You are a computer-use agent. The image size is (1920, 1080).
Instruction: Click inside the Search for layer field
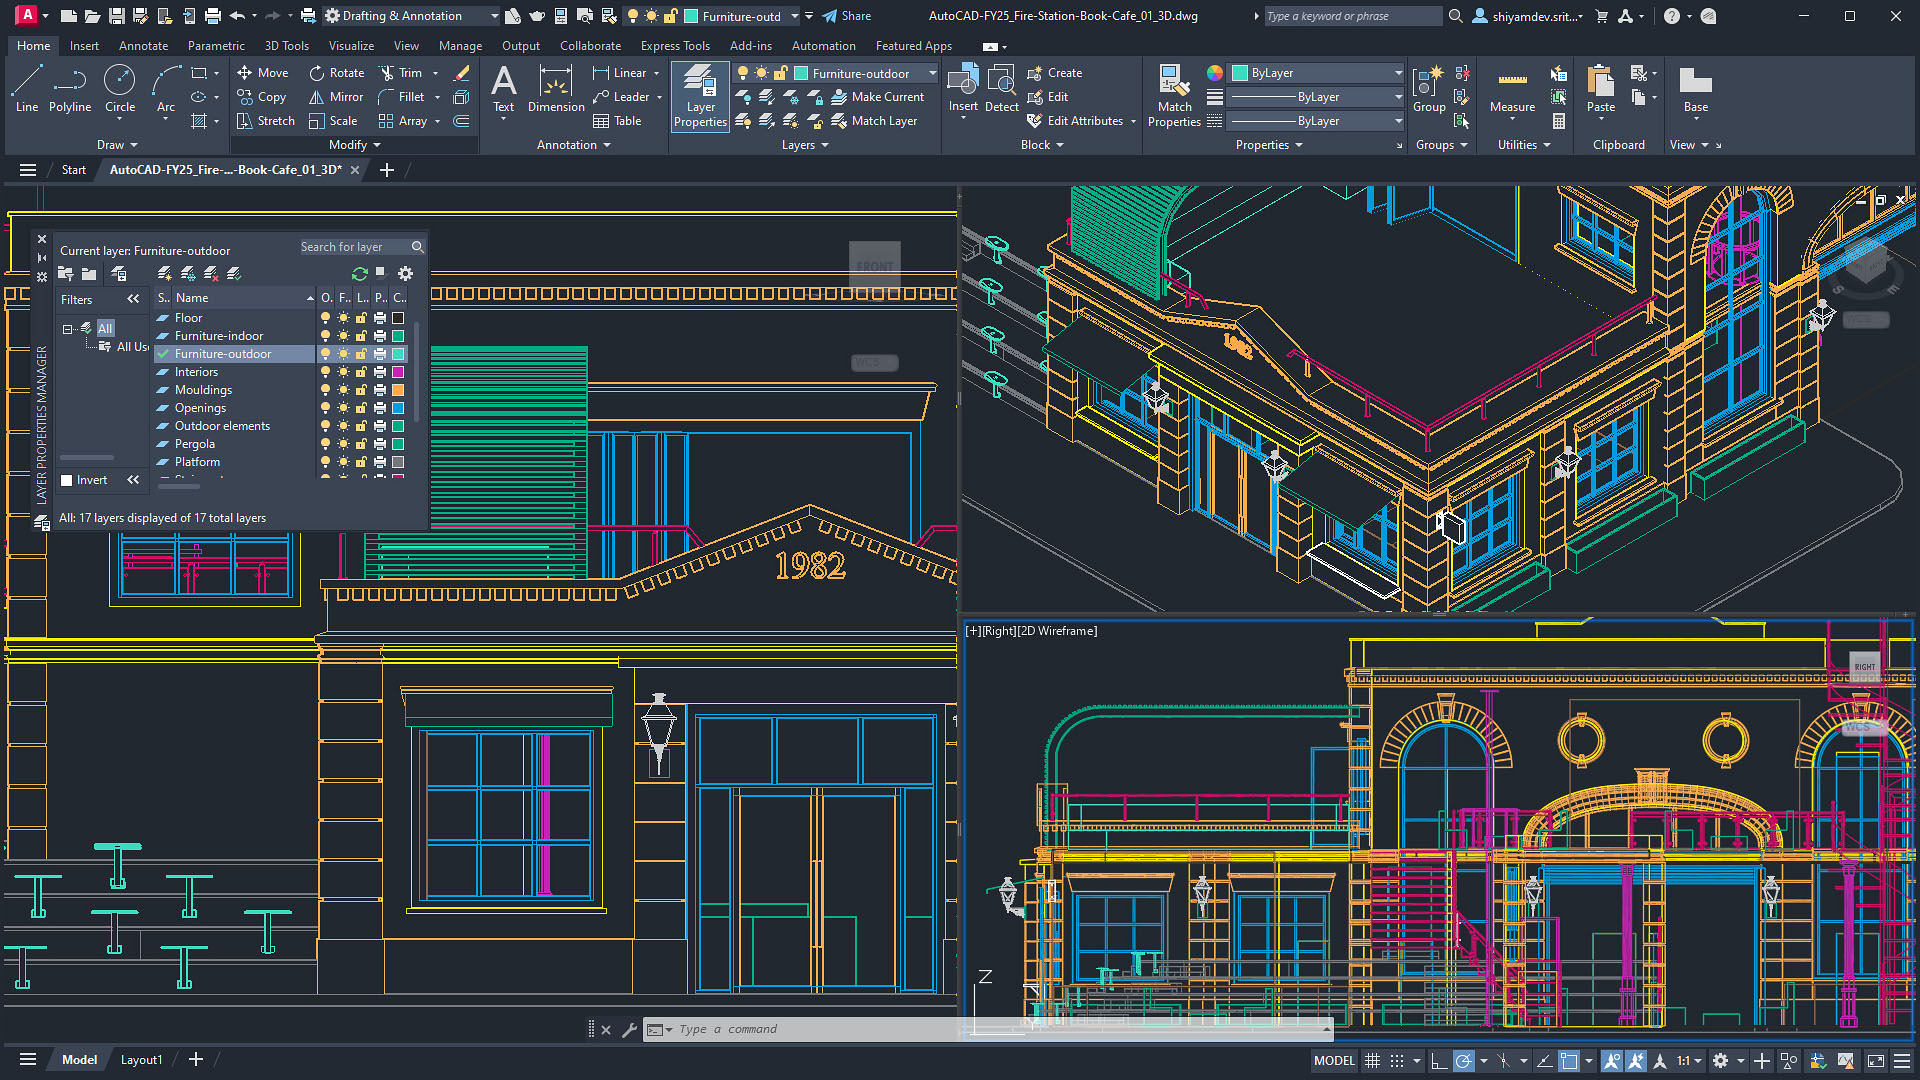click(355, 246)
